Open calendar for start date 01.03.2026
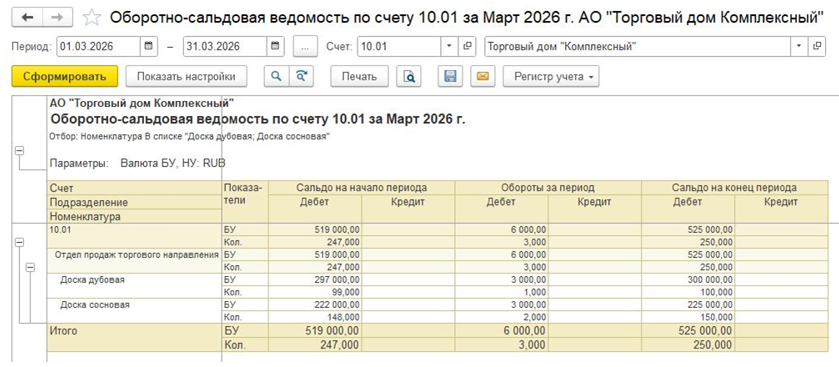 [x=149, y=46]
